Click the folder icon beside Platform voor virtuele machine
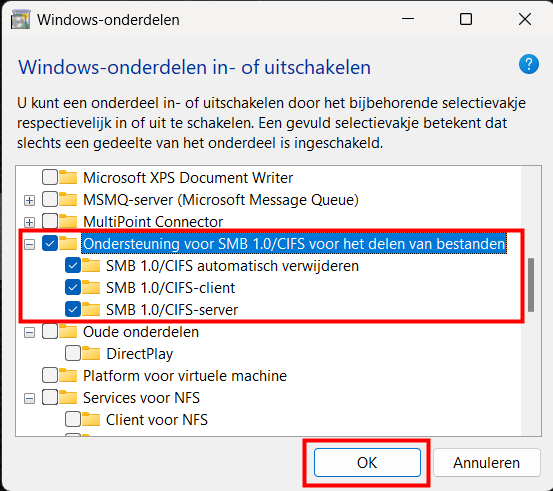This screenshot has width=553, height=491. click(x=68, y=375)
